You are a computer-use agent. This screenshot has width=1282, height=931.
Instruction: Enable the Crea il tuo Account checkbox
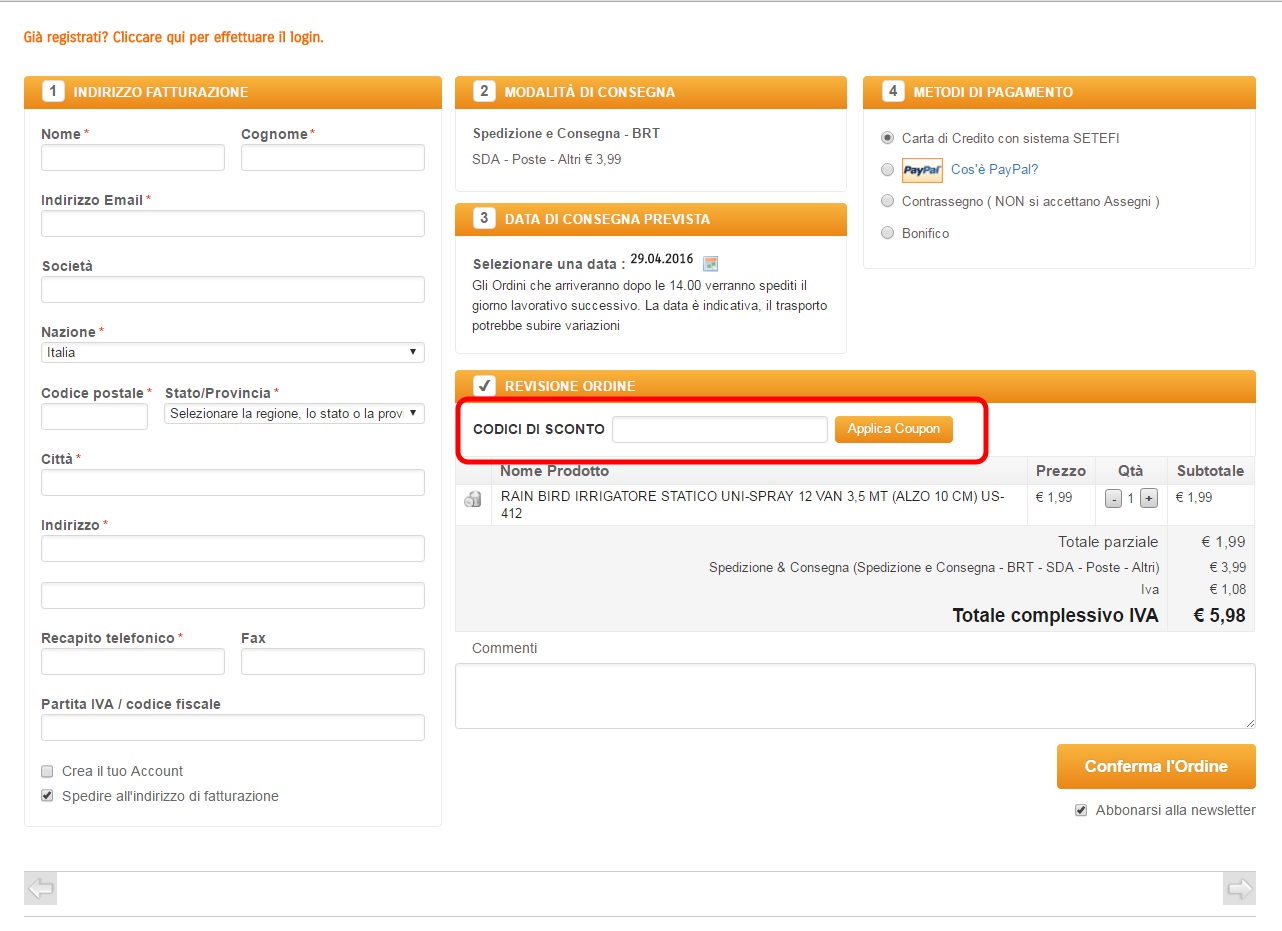click(47, 771)
